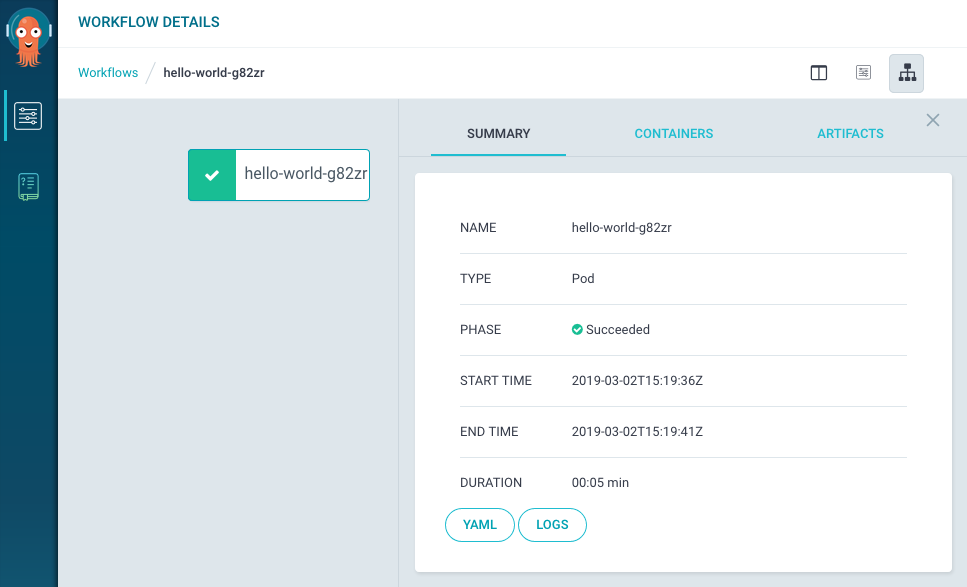Open the Artifacts tab
967x587 pixels.
tap(850, 134)
